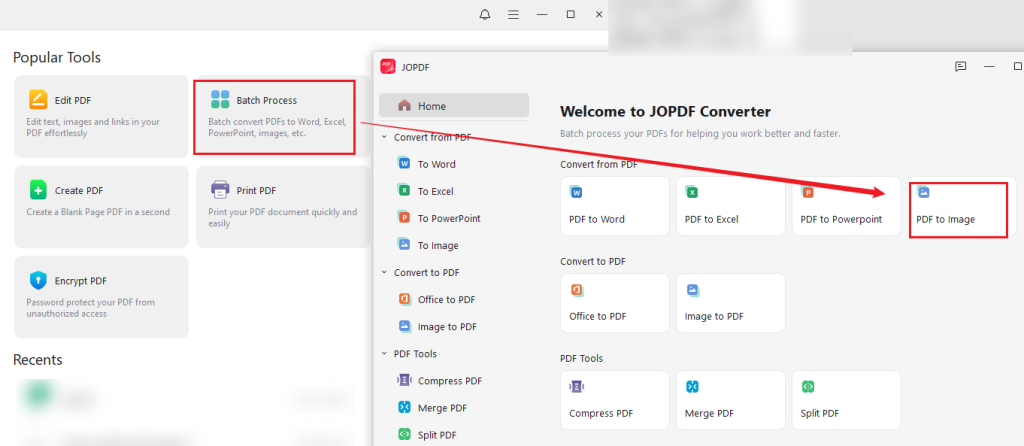Viewport: 1024px width, 446px height.
Task: Select To Word label in sidebar
Action: tap(436, 164)
